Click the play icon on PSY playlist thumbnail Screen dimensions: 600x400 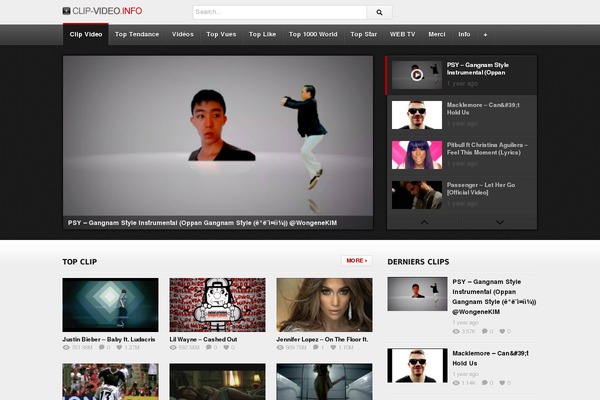coord(417,75)
